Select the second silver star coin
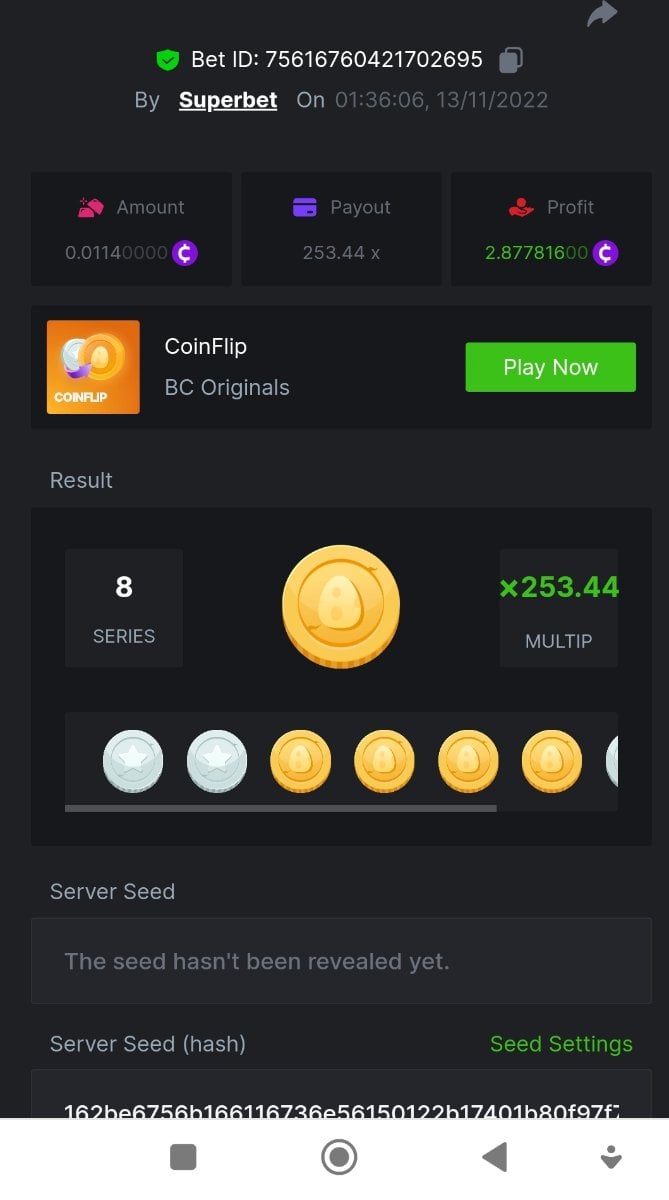The height and width of the screenshot is (1200, 669). pyautogui.click(x=217, y=761)
